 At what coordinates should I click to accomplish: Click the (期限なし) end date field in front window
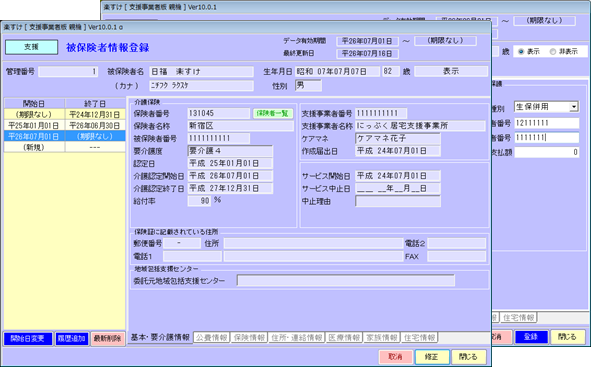click(x=445, y=41)
